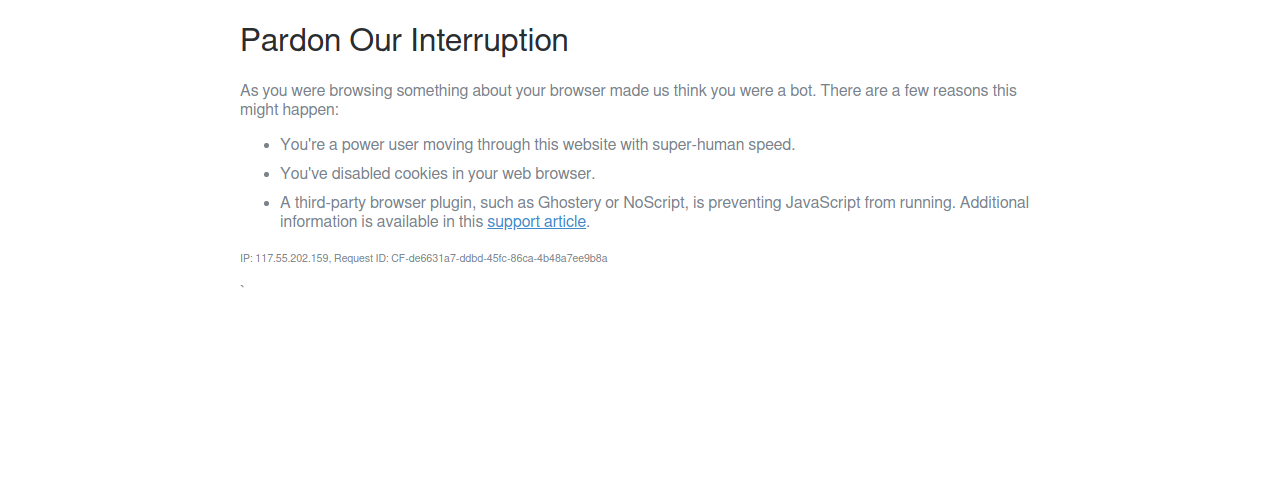
Task: Click the IP address 117.55.202.159
Action: tap(292, 259)
